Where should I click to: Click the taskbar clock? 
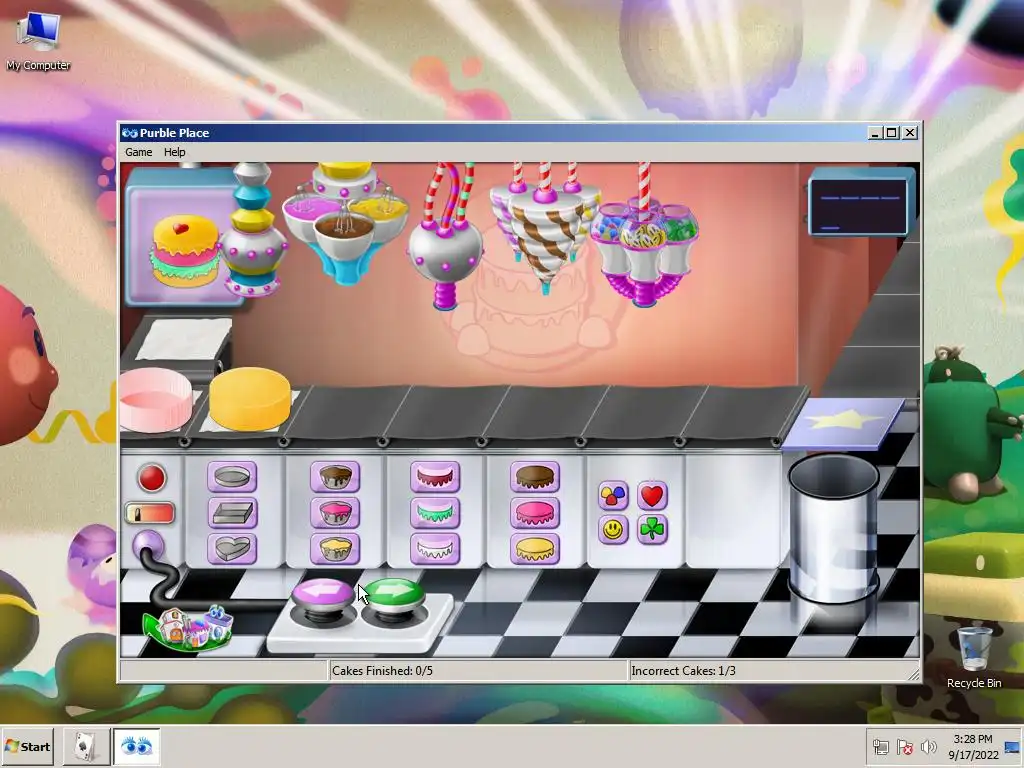[972, 746]
